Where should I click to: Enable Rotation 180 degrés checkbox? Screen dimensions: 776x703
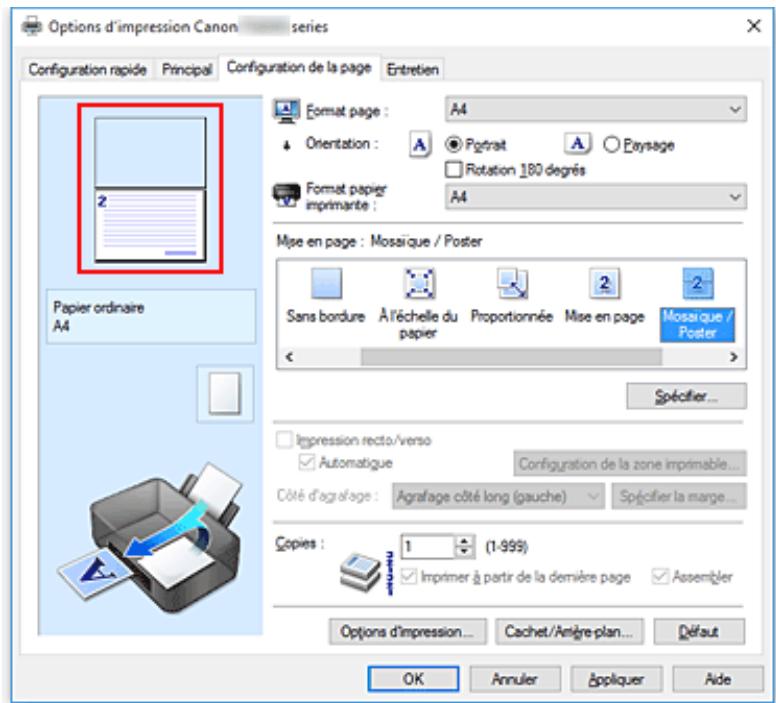click(453, 170)
